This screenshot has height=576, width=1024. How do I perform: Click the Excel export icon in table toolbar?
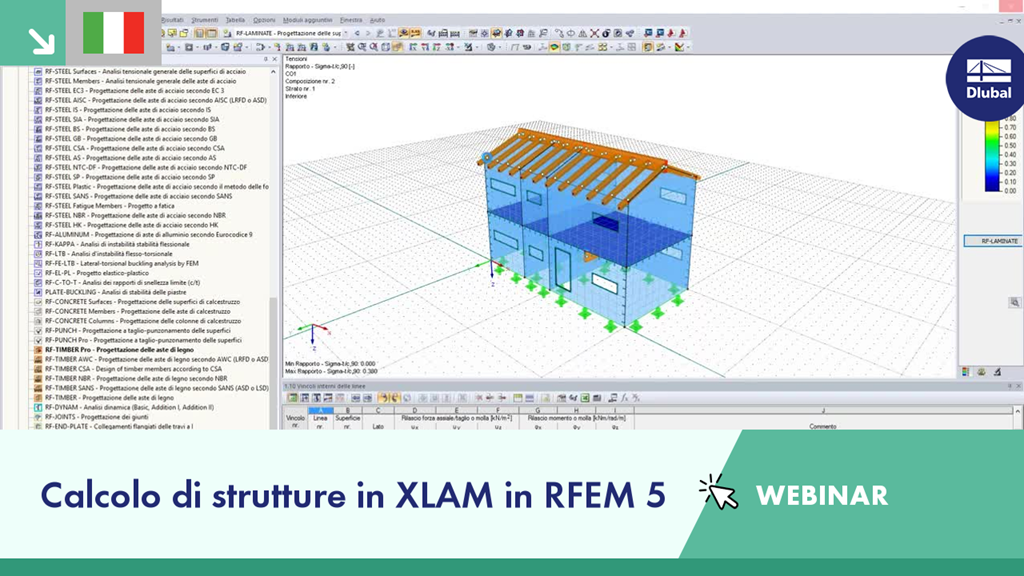pyautogui.click(x=586, y=398)
